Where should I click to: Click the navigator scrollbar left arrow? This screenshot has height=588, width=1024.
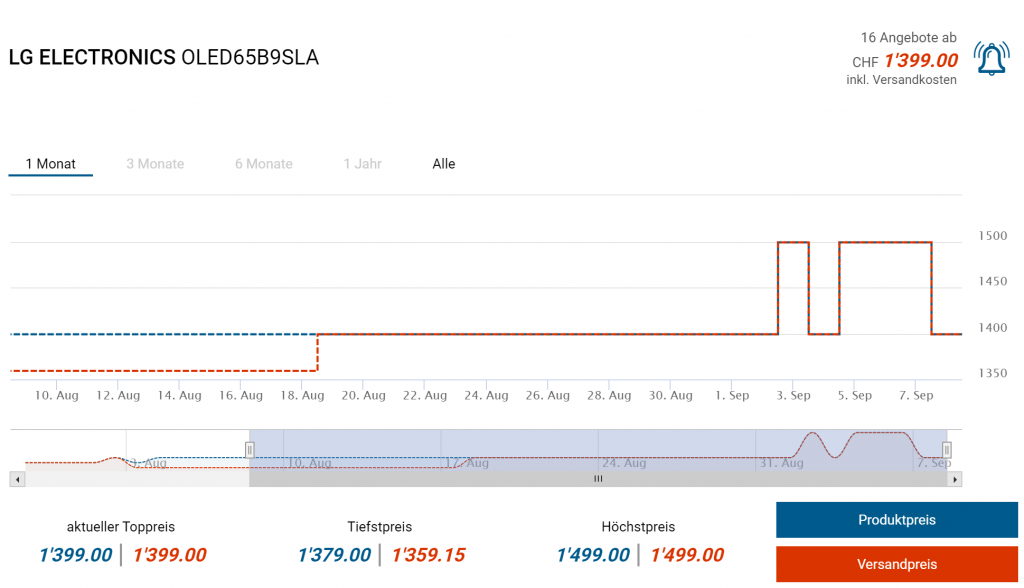(x=16, y=480)
